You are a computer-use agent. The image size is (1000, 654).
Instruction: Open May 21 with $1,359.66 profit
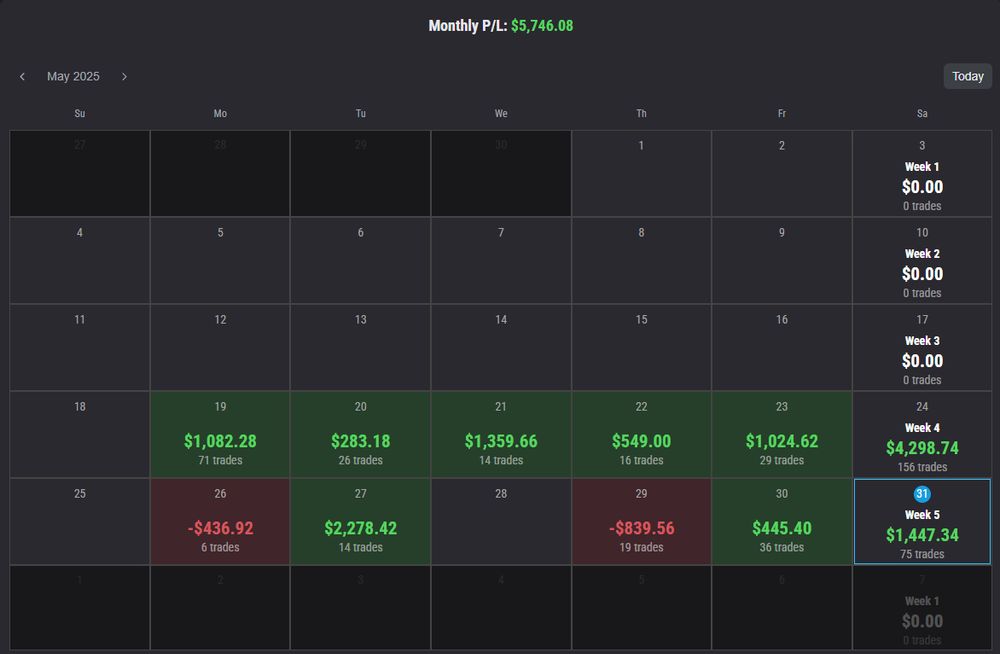click(x=501, y=435)
